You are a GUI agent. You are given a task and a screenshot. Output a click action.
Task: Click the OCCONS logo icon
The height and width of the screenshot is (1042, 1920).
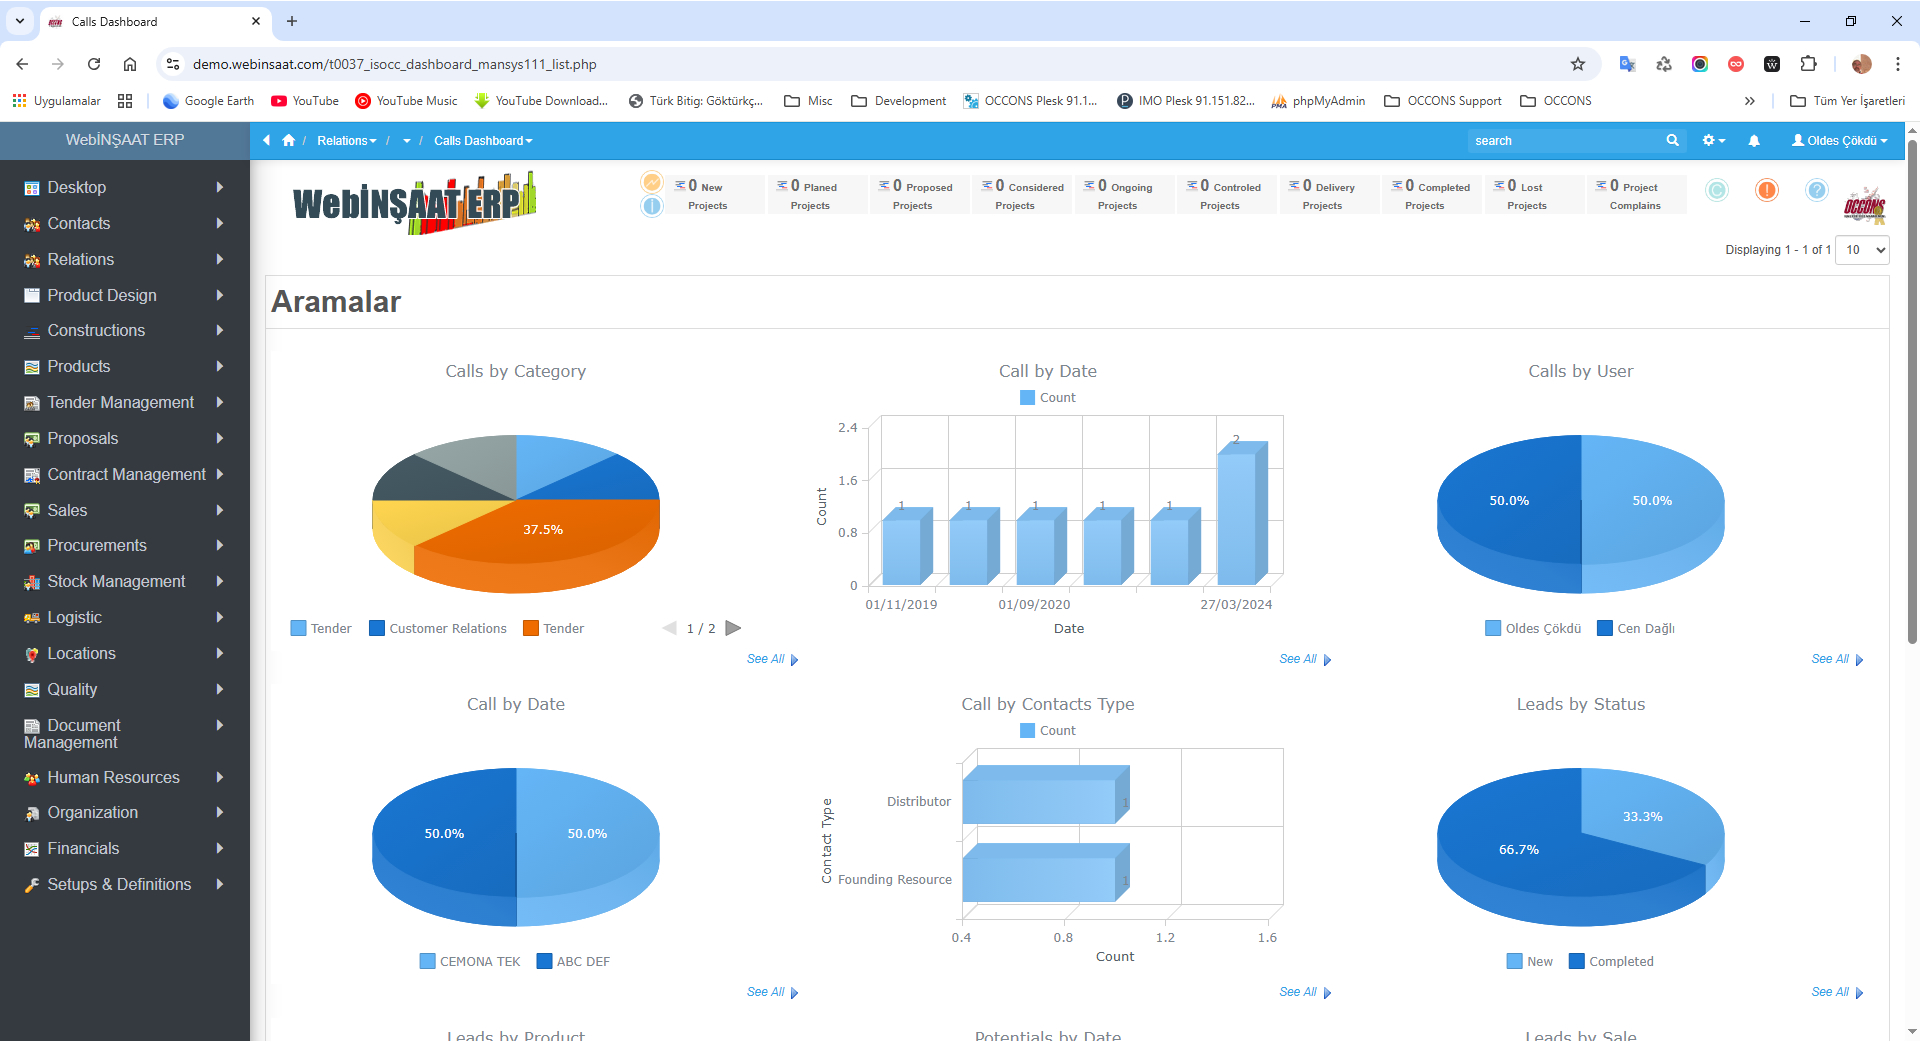pyautogui.click(x=1864, y=206)
